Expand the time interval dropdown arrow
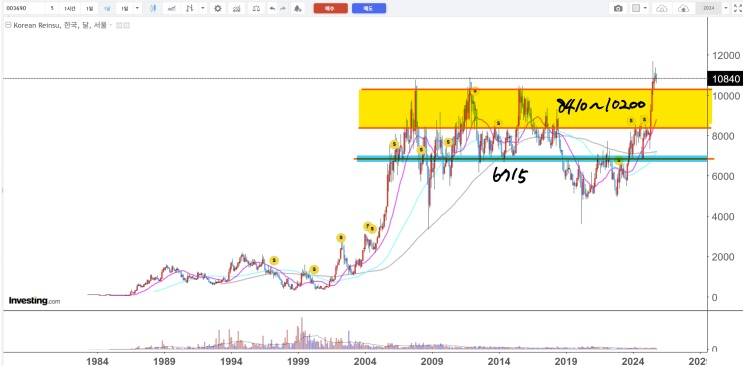 [x=137, y=8]
